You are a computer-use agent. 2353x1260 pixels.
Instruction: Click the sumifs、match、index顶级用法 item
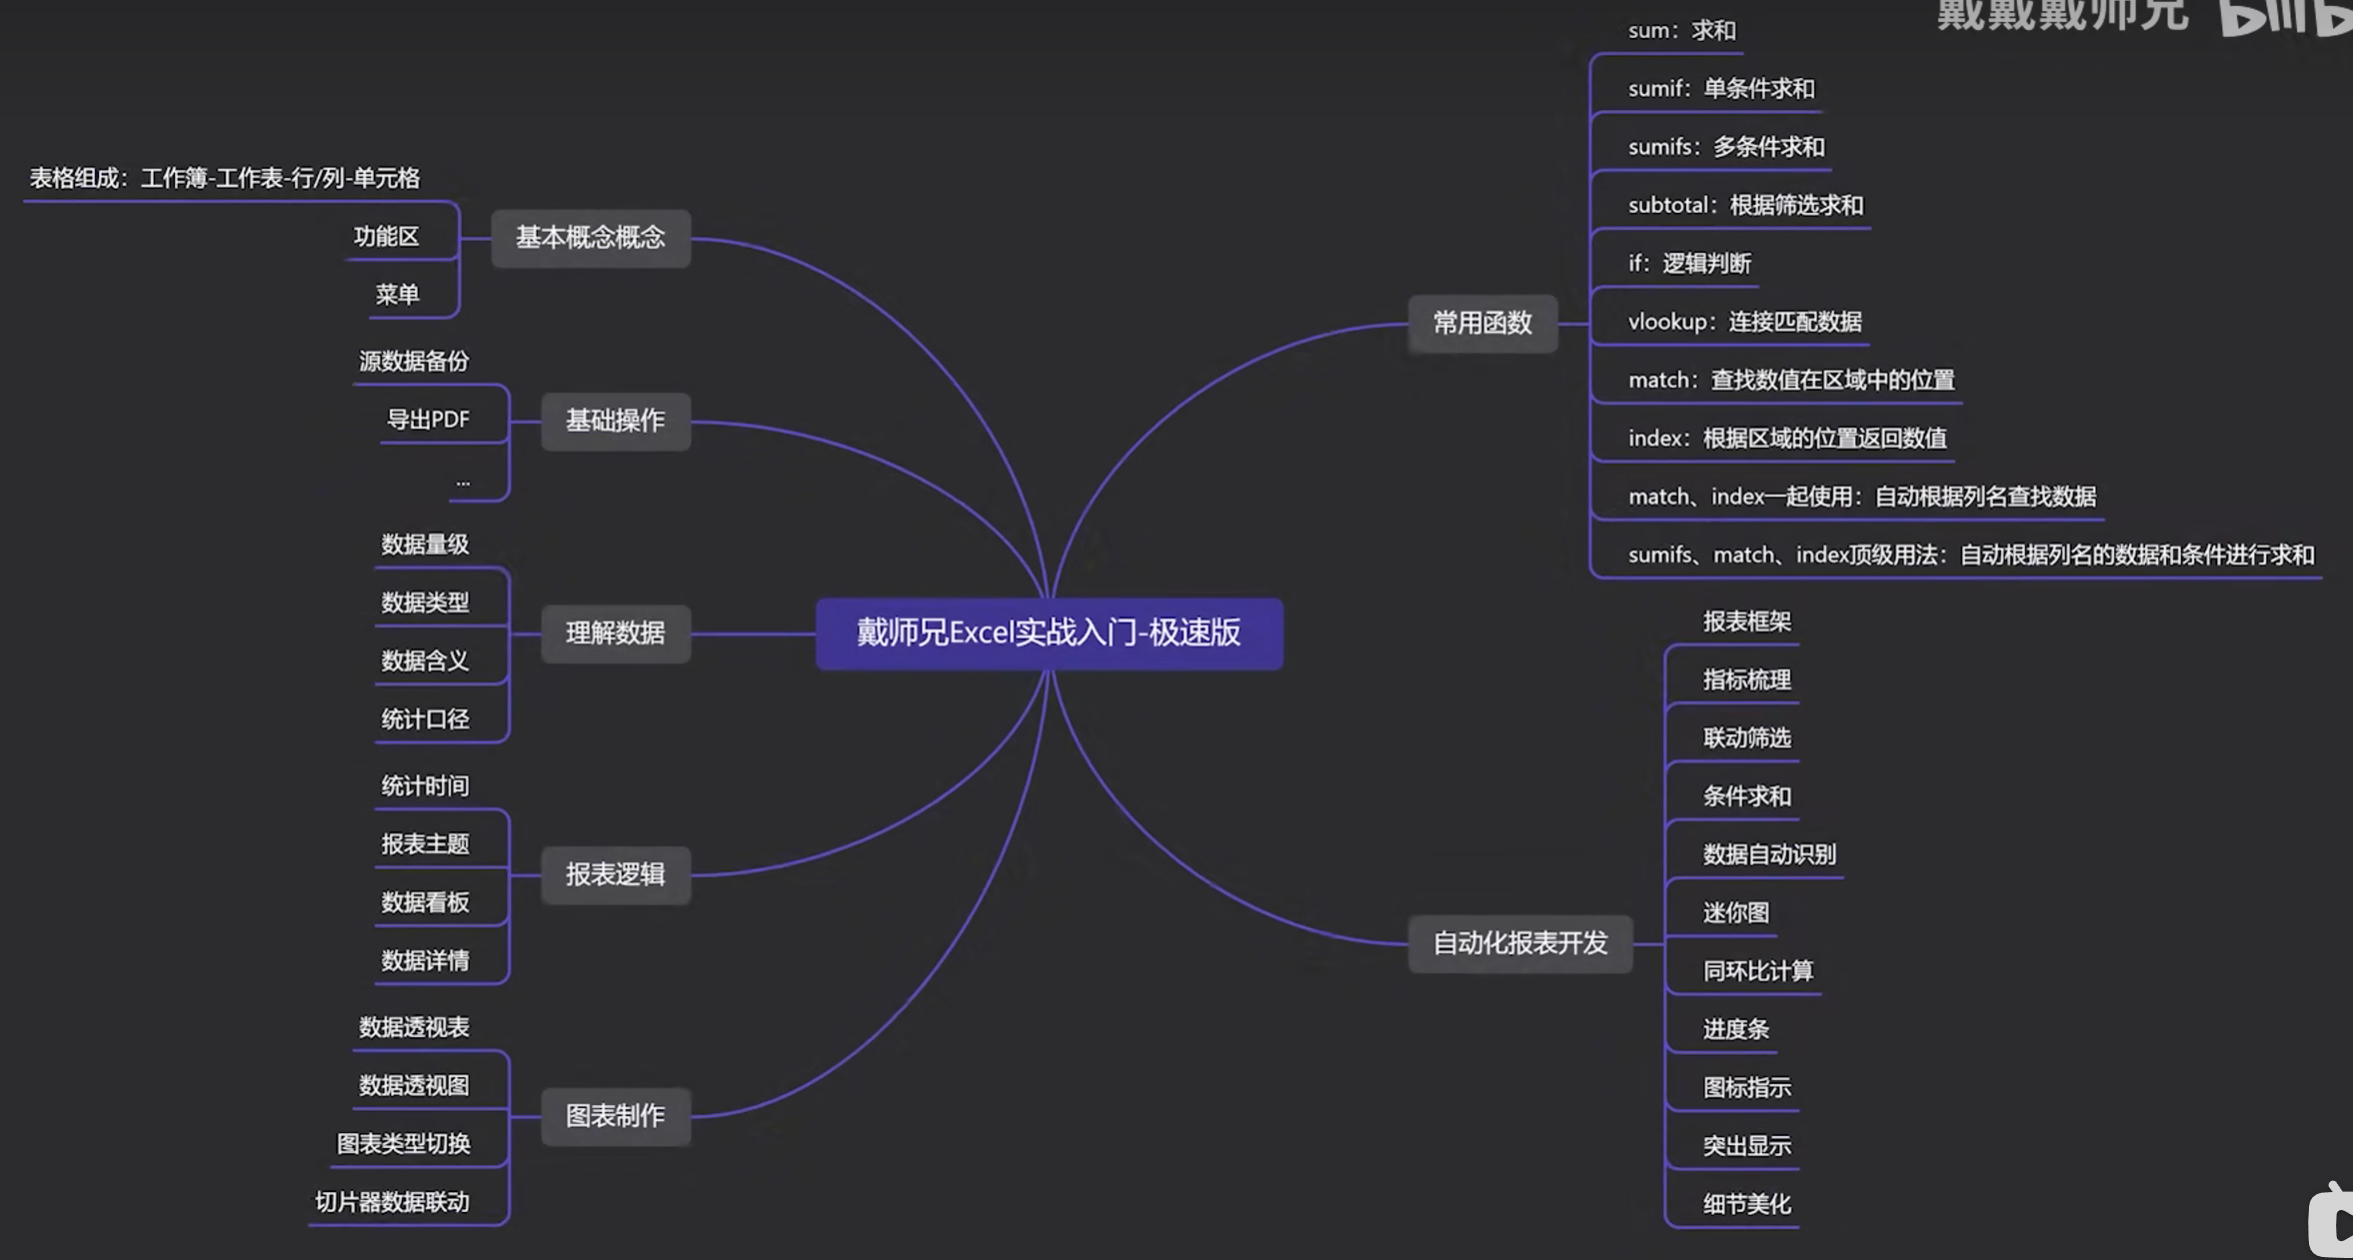1971,555
